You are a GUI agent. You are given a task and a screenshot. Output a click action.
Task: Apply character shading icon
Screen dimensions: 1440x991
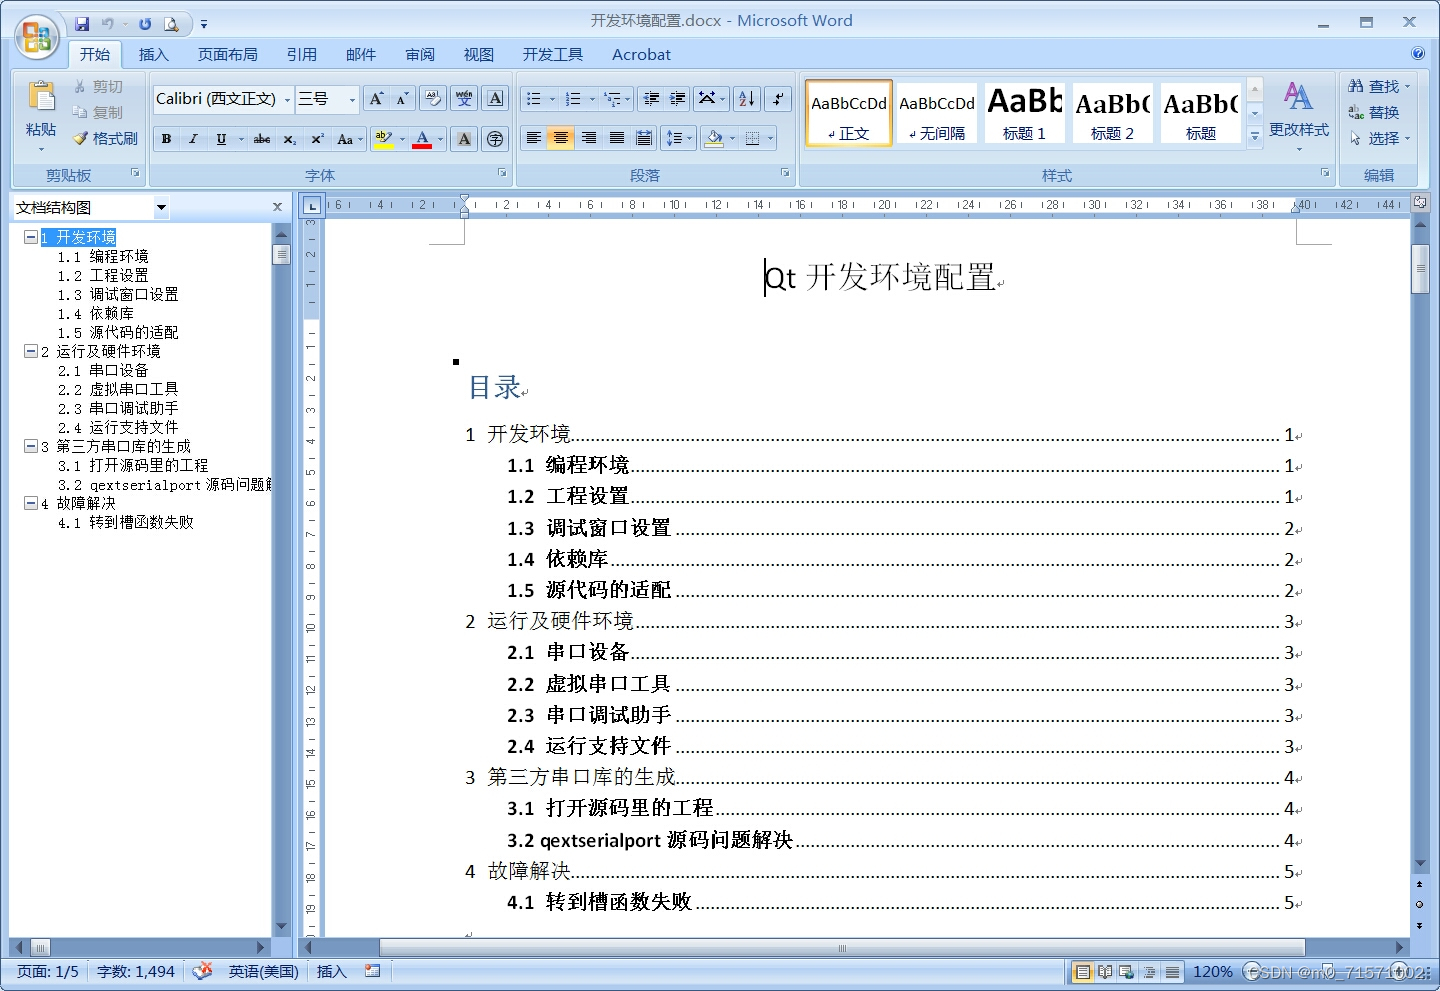[x=464, y=139]
